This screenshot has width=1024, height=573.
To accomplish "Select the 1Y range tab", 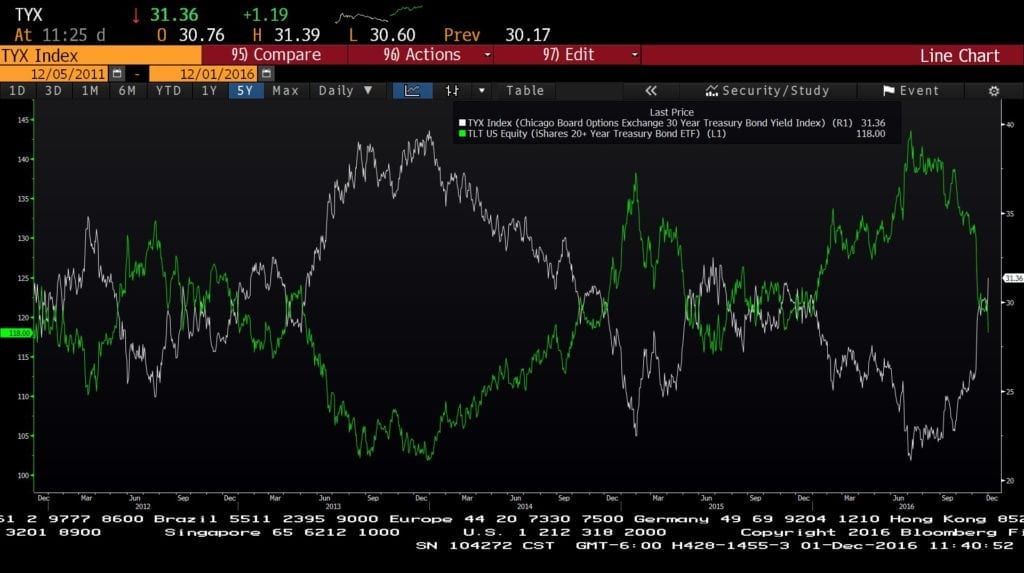I will [209, 91].
